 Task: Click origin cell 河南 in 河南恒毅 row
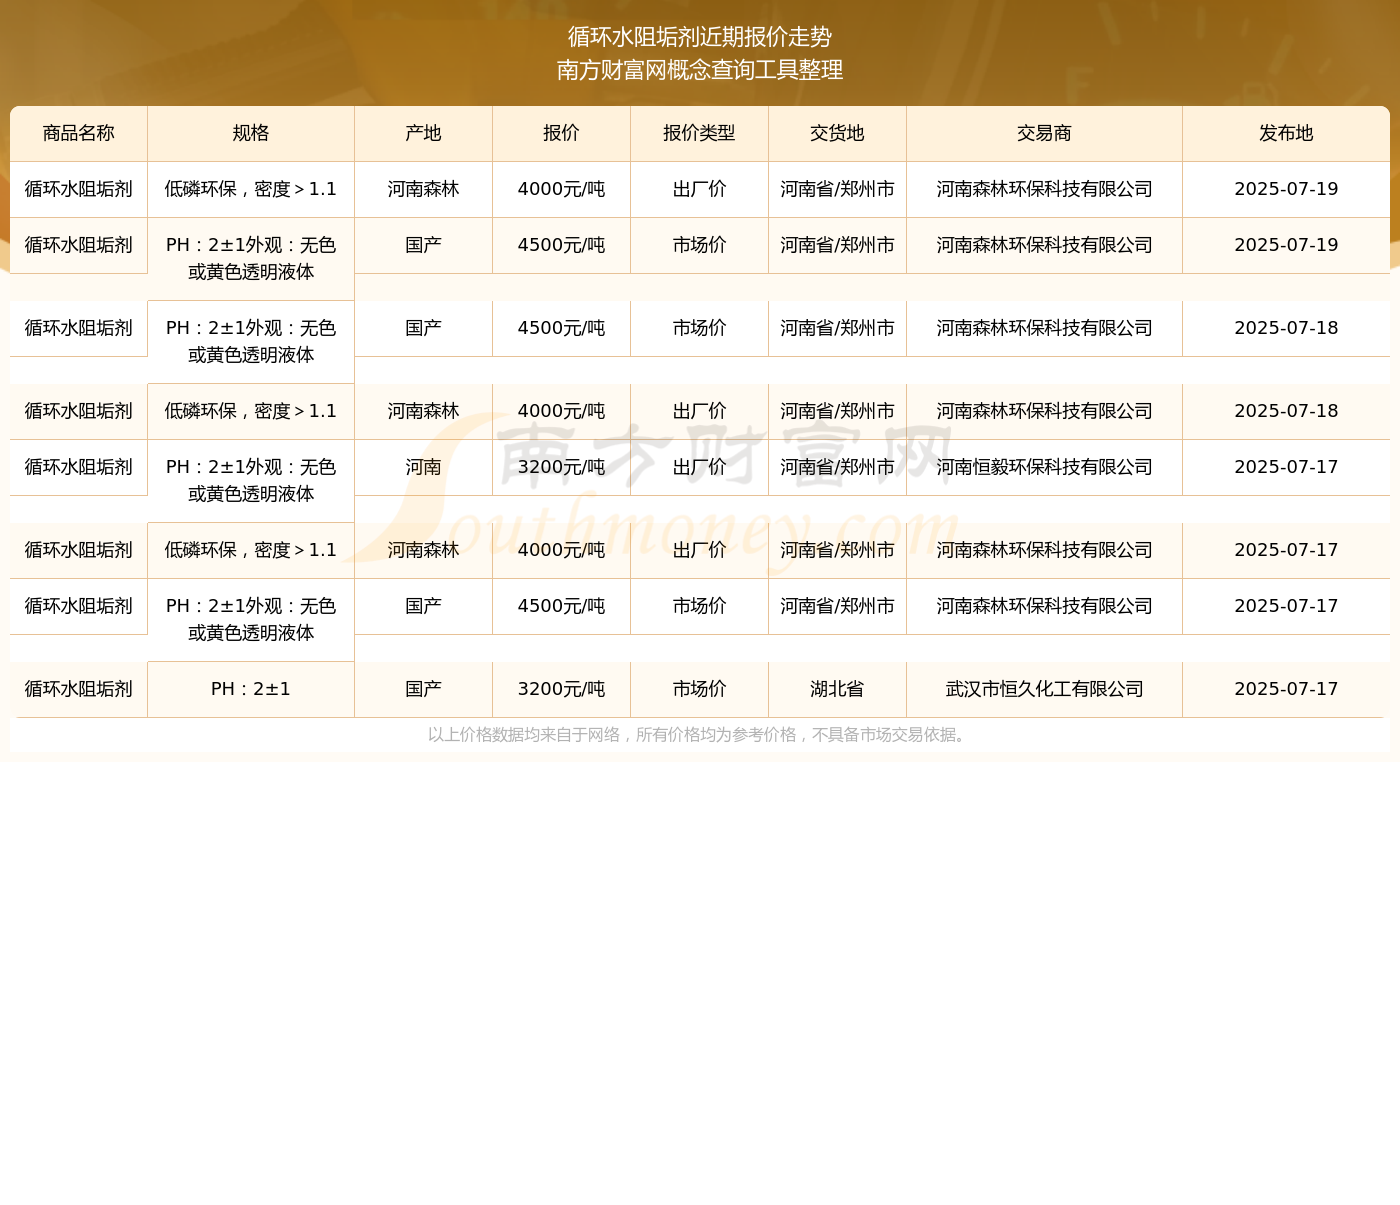pyautogui.click(x=424, y=467)
